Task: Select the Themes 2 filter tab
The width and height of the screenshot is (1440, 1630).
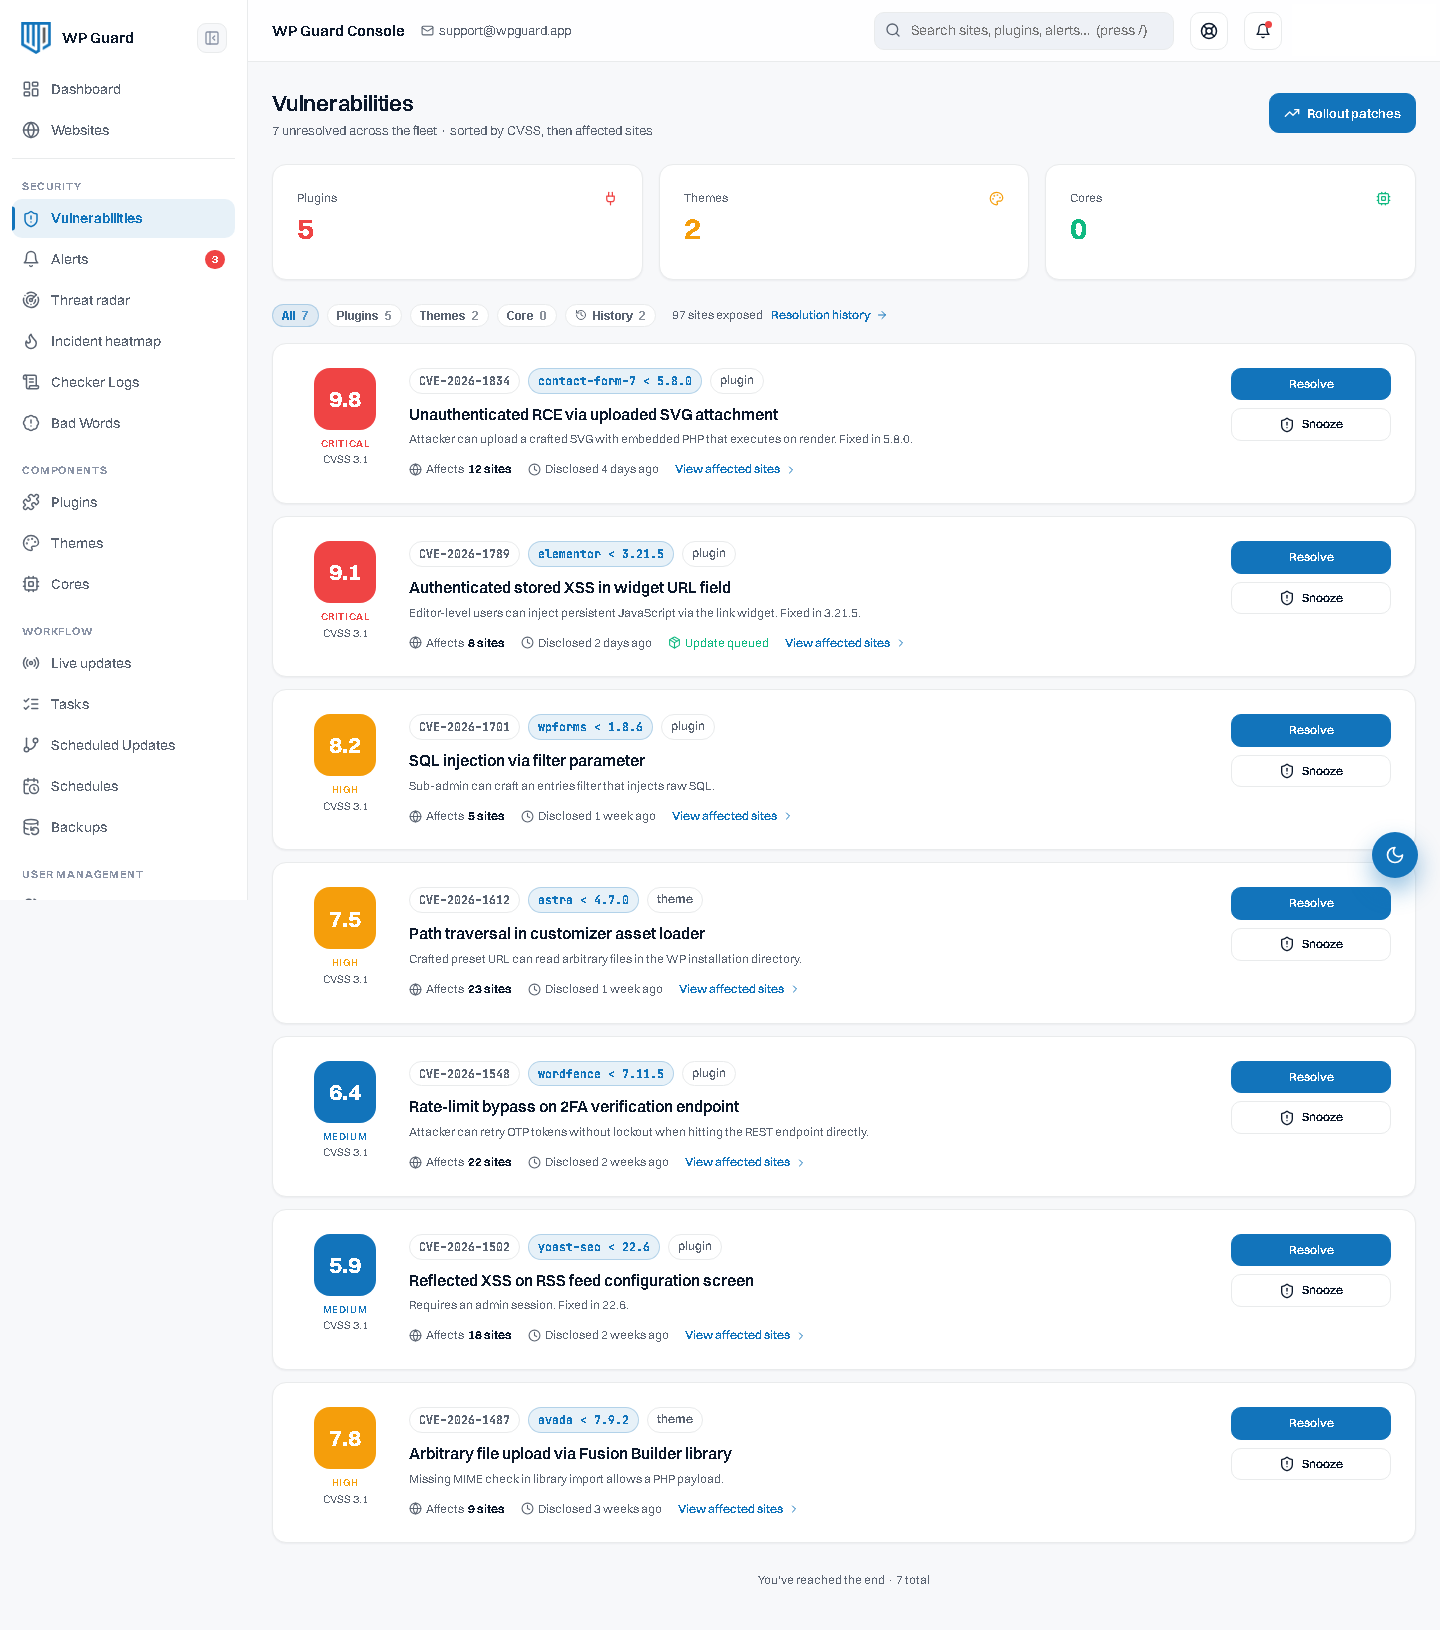Action: click(x=449, y=315)
